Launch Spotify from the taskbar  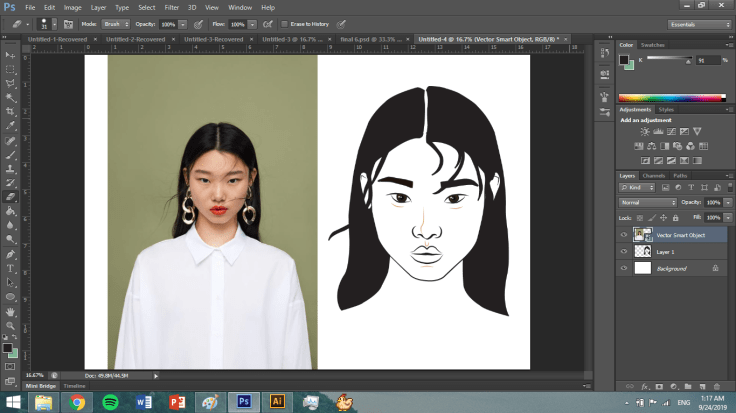(x=110, y=402)
